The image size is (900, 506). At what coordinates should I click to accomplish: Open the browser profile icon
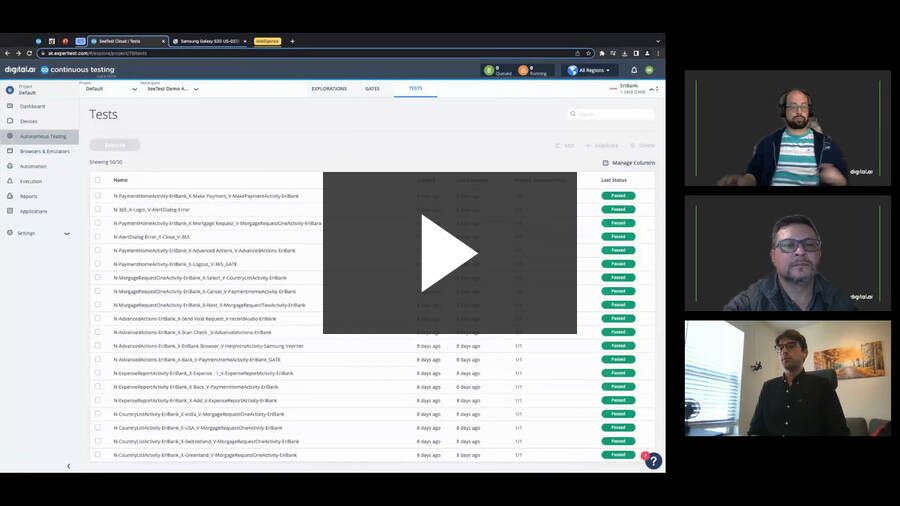(x=647, y=53)
